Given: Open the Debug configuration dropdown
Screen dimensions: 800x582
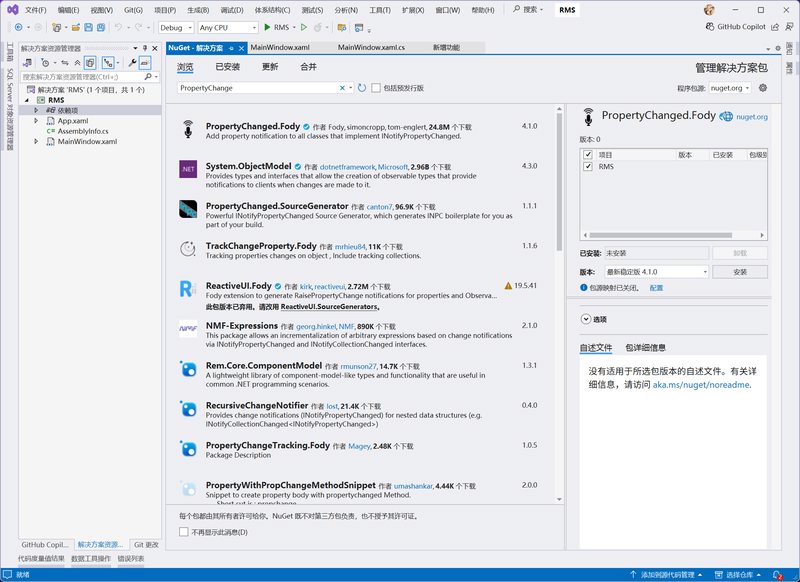Looking at the screenshot, I should (176, 27).
